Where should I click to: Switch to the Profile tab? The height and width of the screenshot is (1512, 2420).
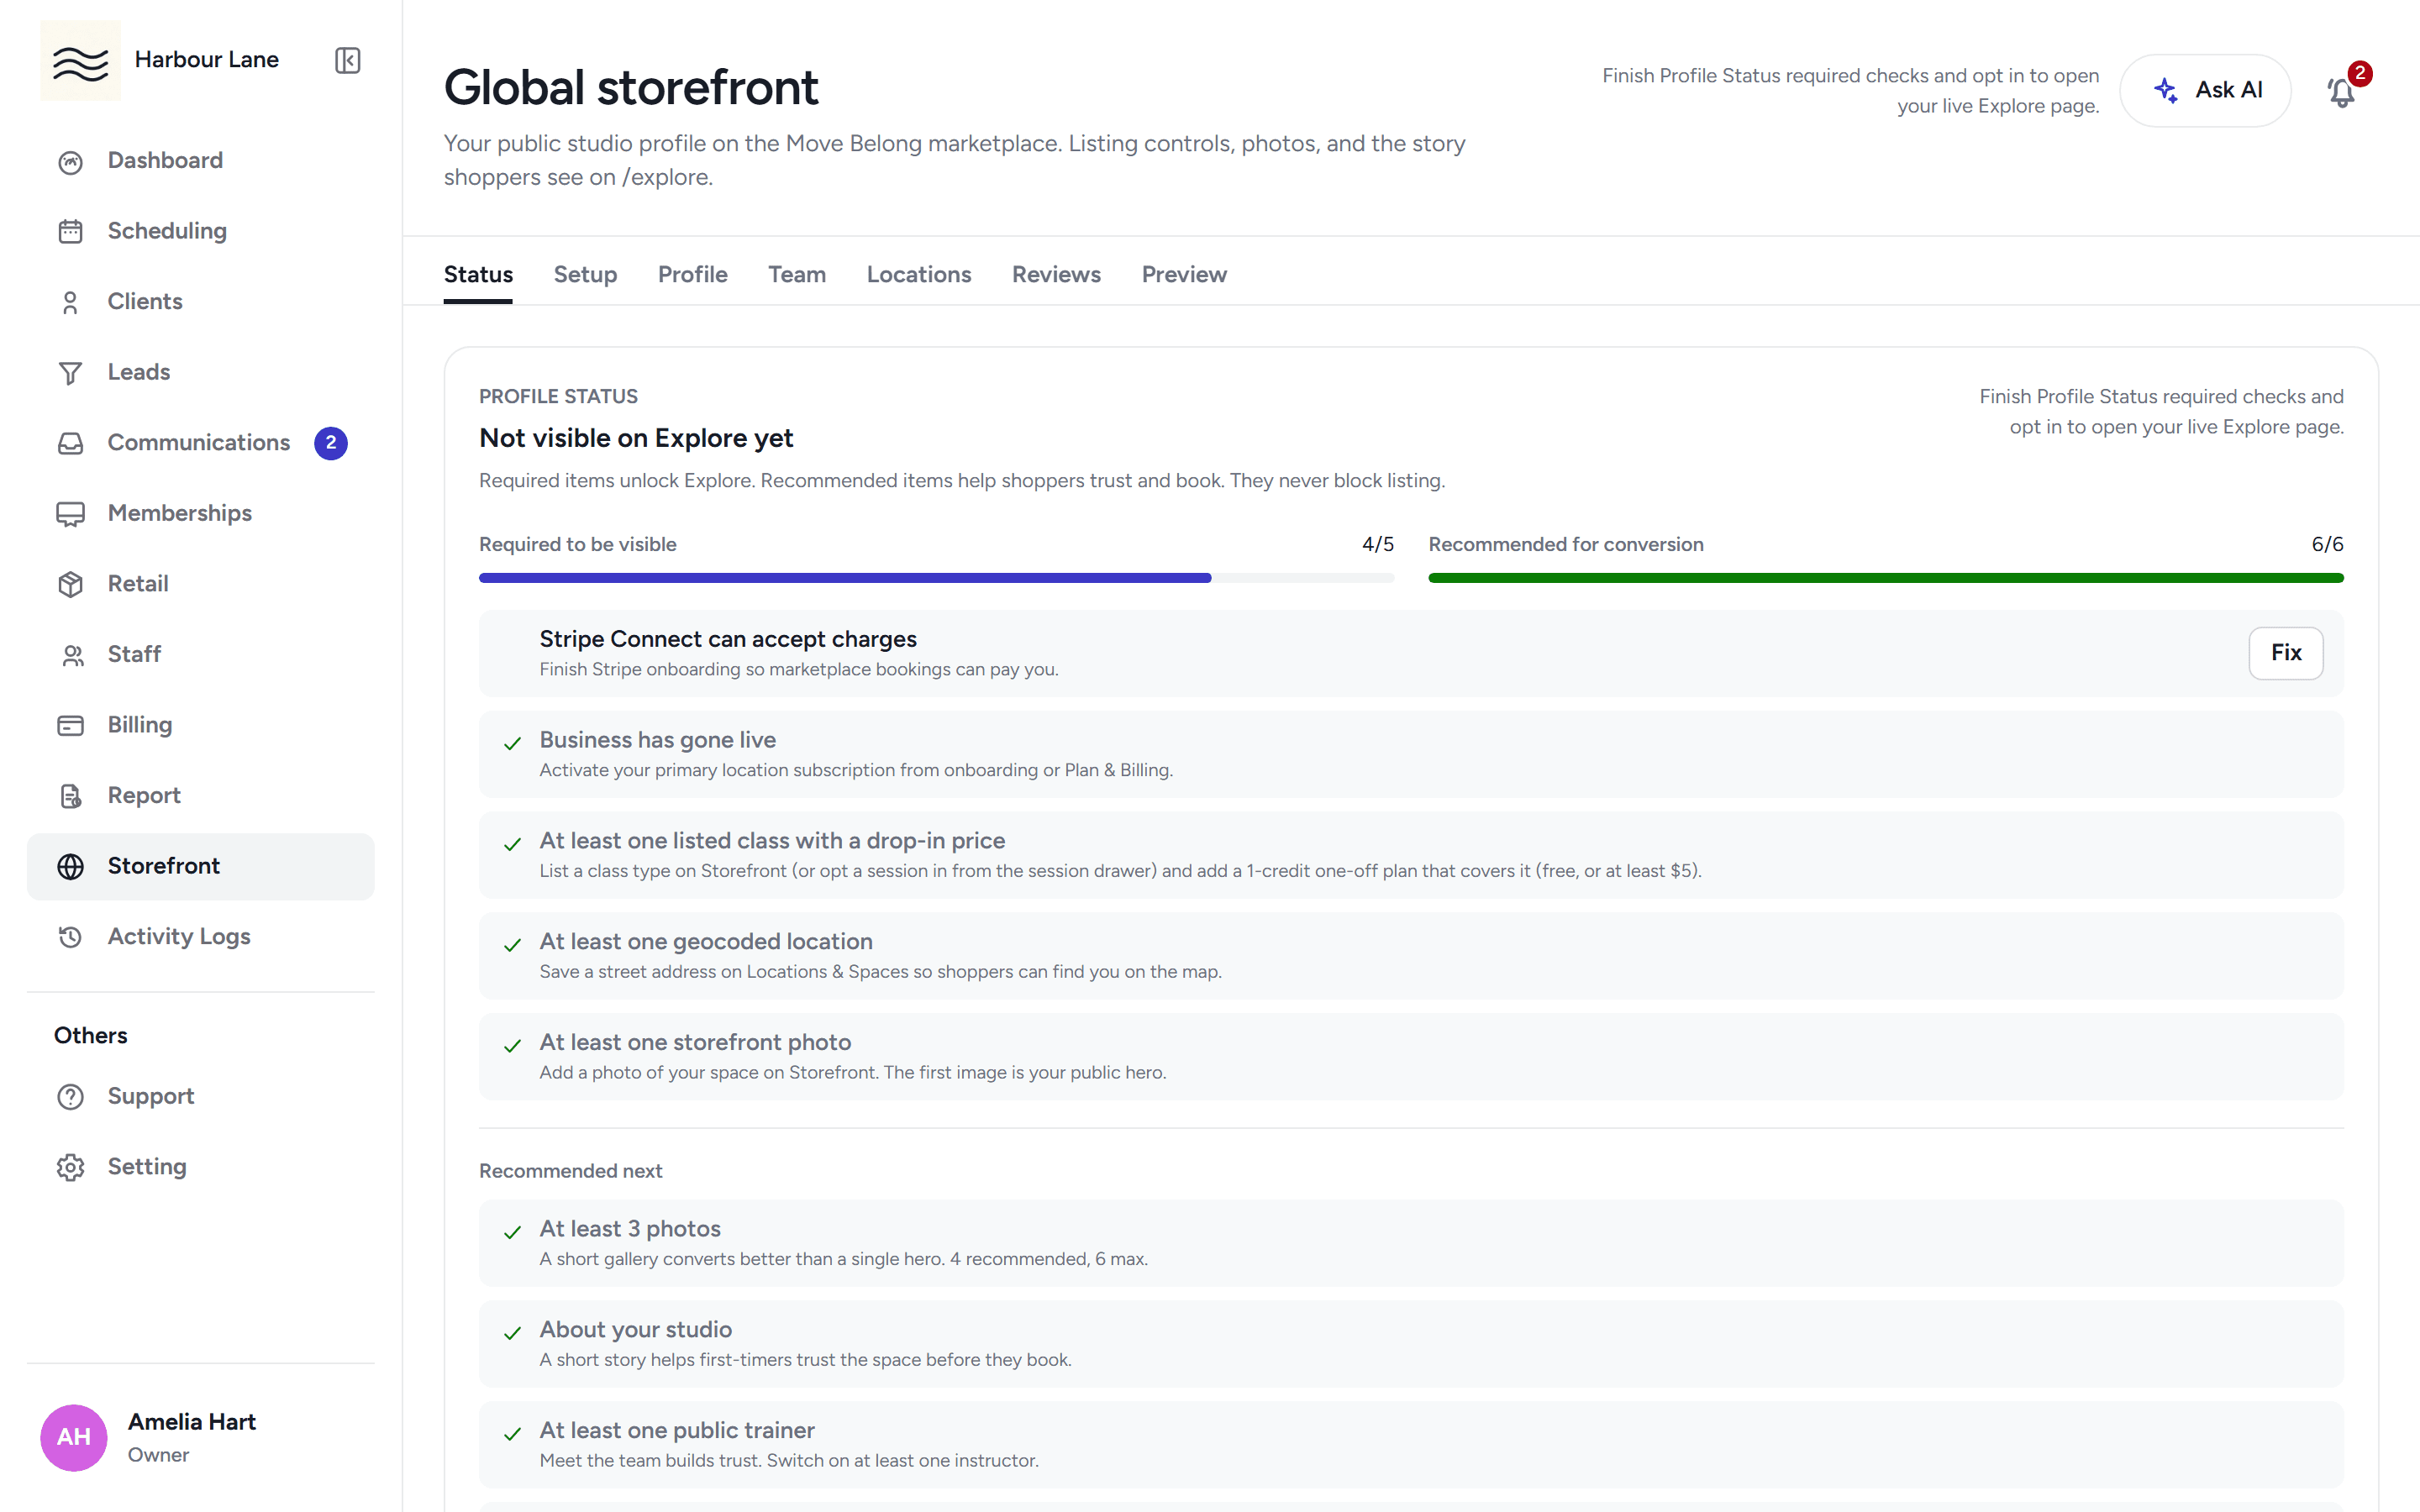coord(692,274)
